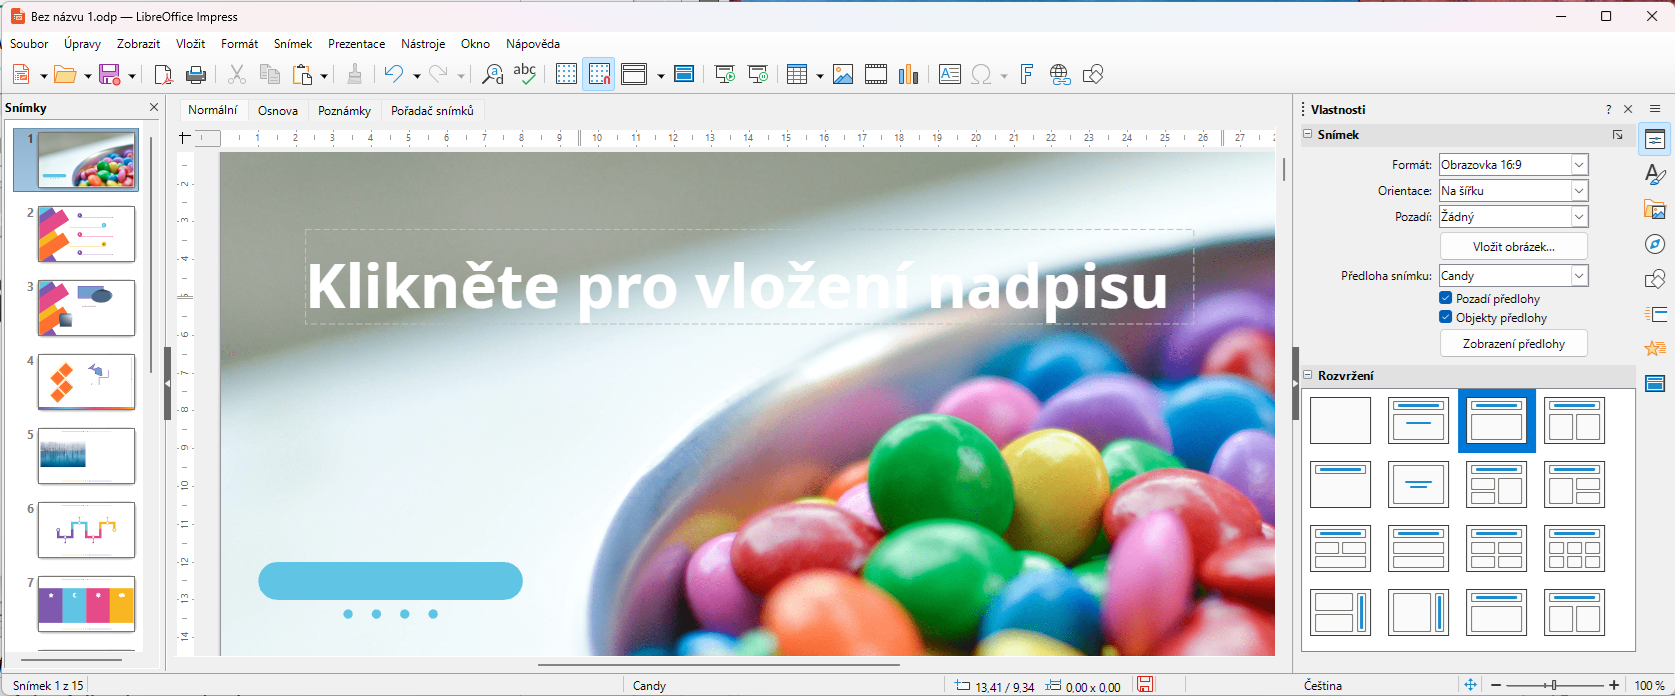Click the zoom in plus button
The image size is (1675, 696).
pos(1614,685)
